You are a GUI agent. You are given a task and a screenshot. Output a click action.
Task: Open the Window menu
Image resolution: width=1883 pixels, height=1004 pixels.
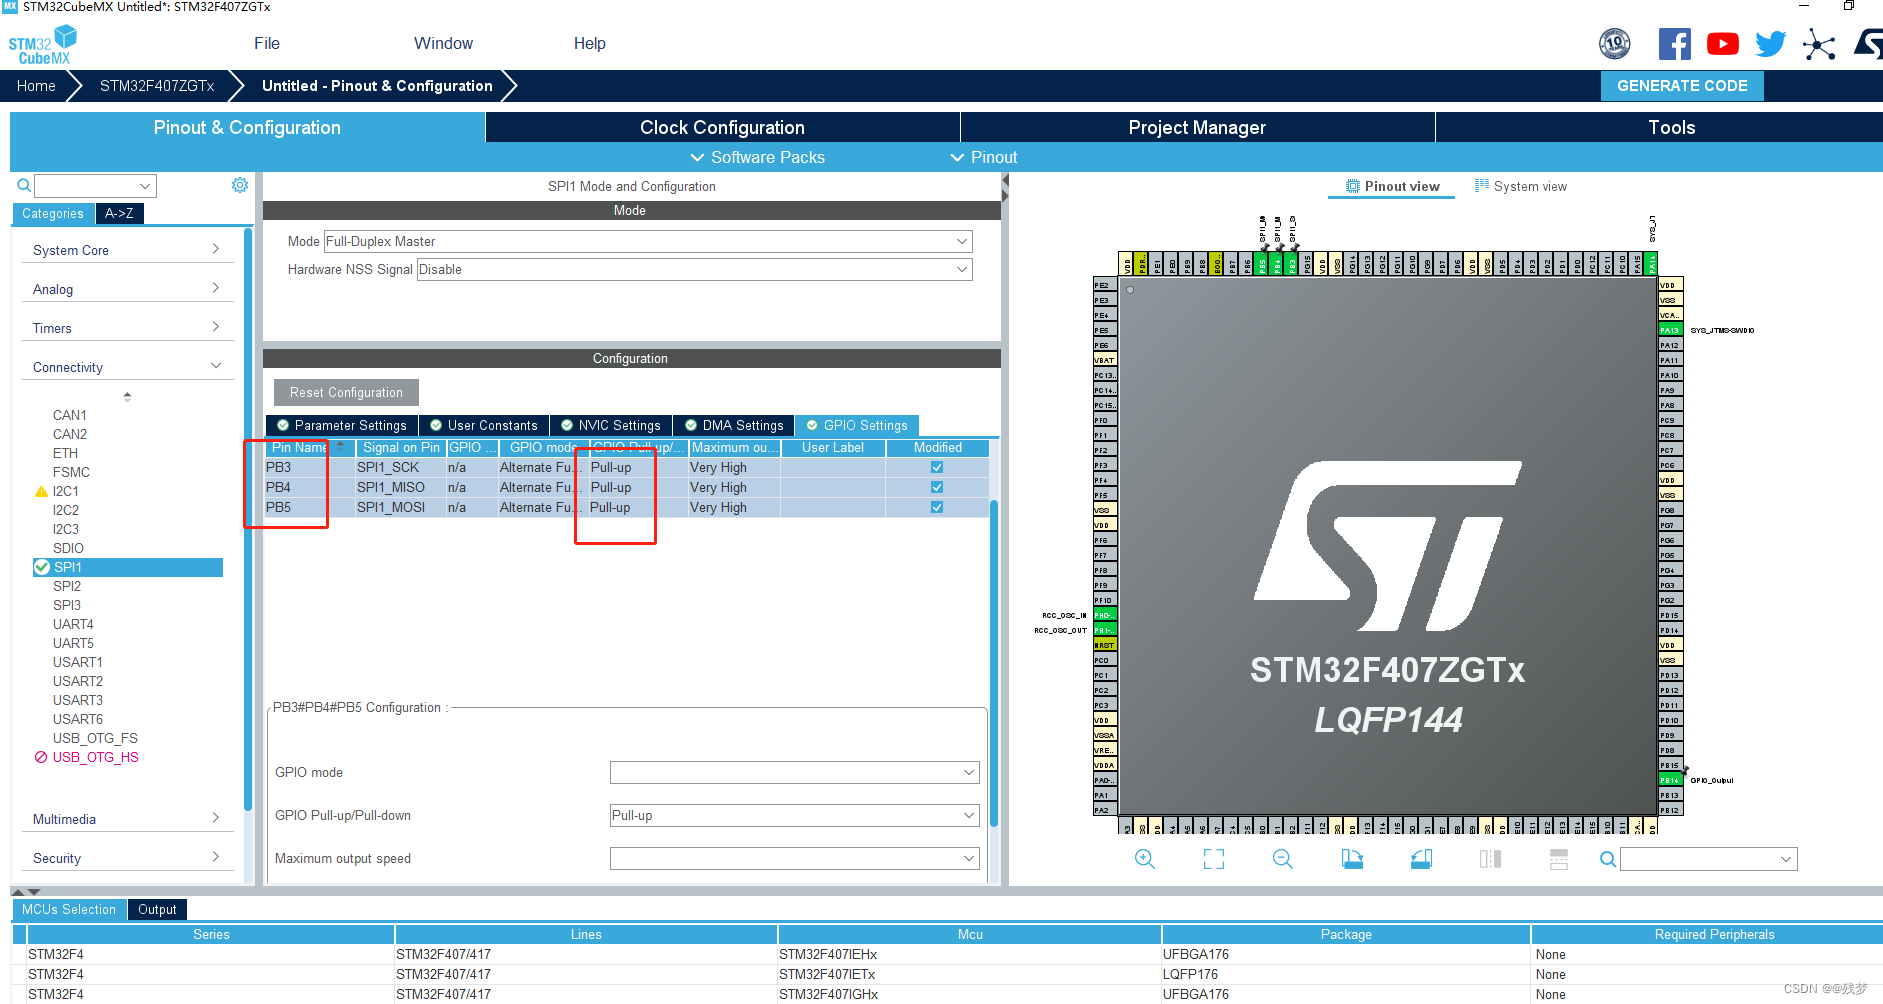443,43
